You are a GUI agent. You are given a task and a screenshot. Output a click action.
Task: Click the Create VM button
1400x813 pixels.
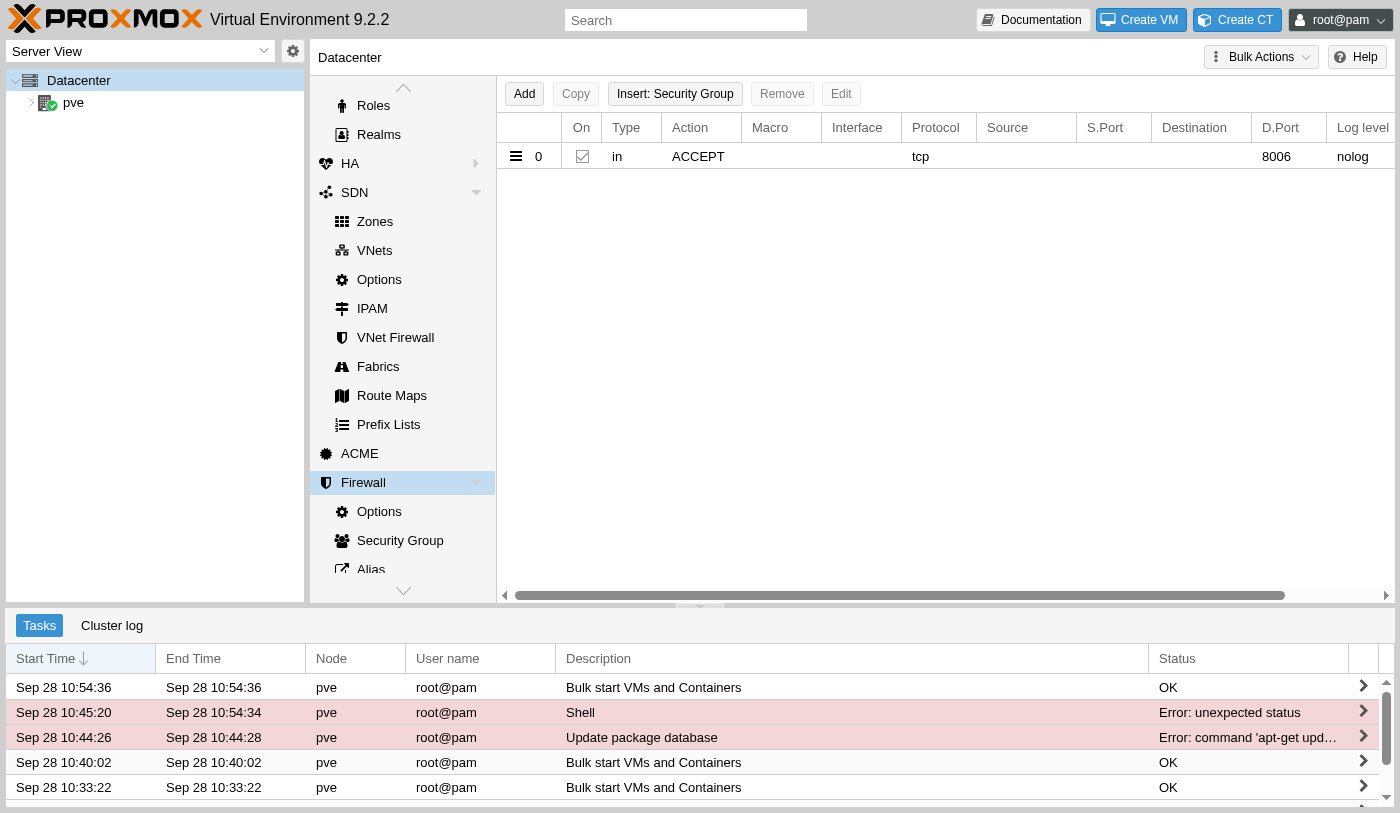(x=1140, y=20)
